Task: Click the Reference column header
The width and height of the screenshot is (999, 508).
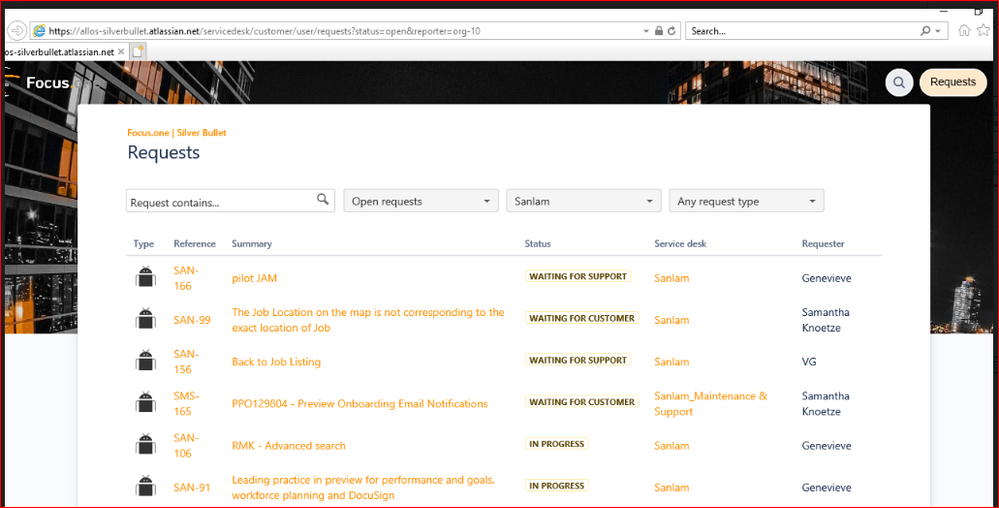Action: pos(194,243)
